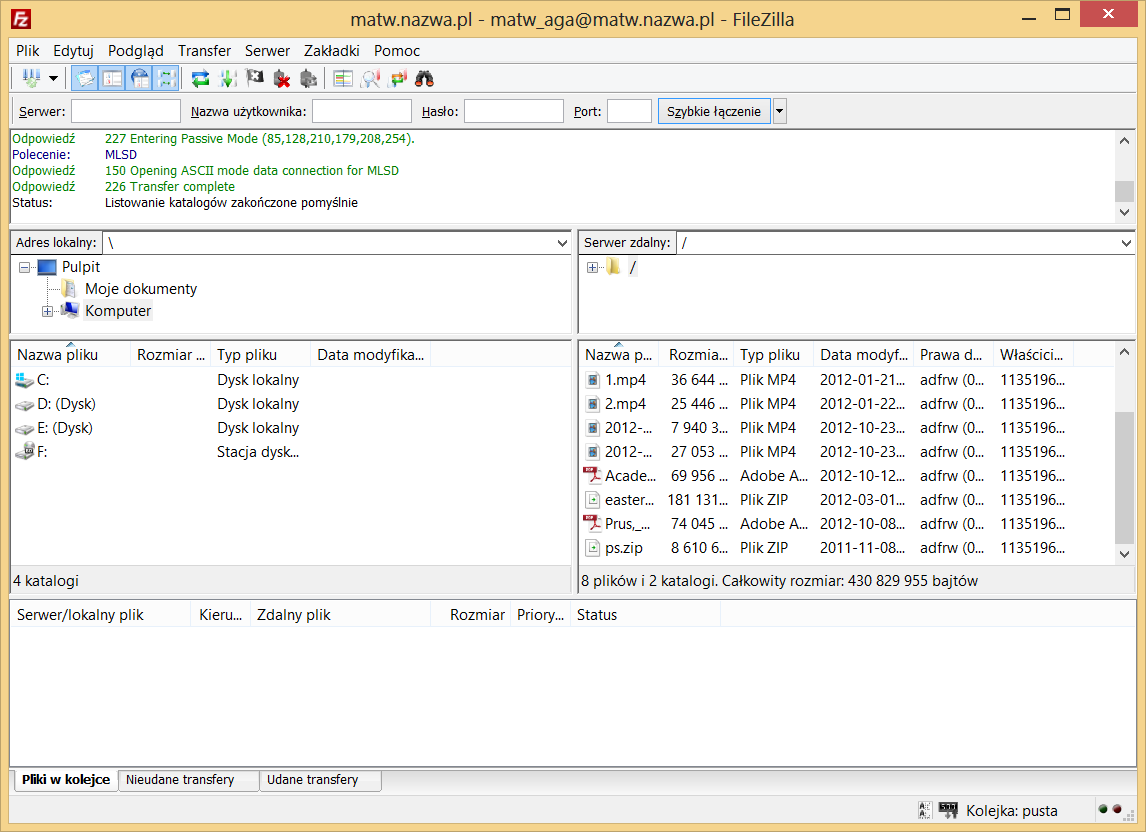Toggle the remote directory tree display
This screenshot has width=1146, height=832.
pyautogui.click(x=140, y=78)
